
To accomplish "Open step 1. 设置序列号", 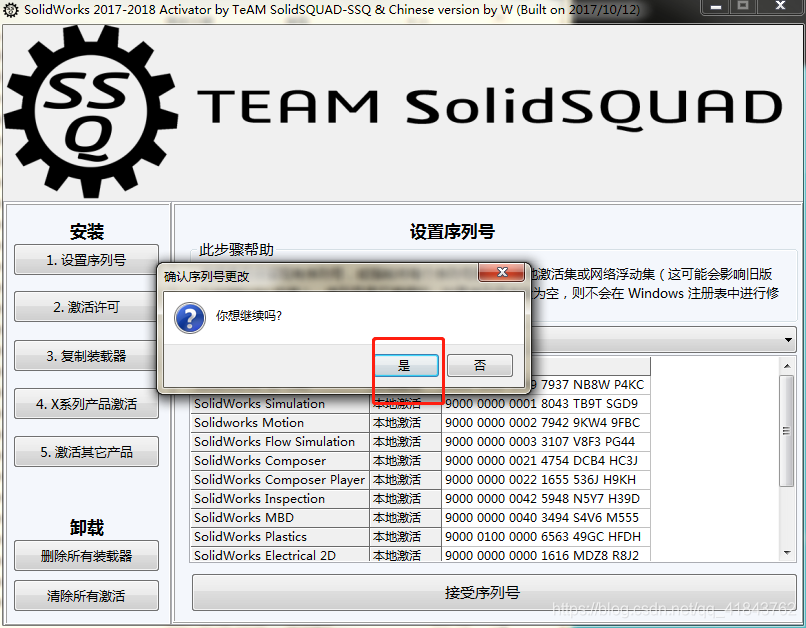I will [86, 260].
